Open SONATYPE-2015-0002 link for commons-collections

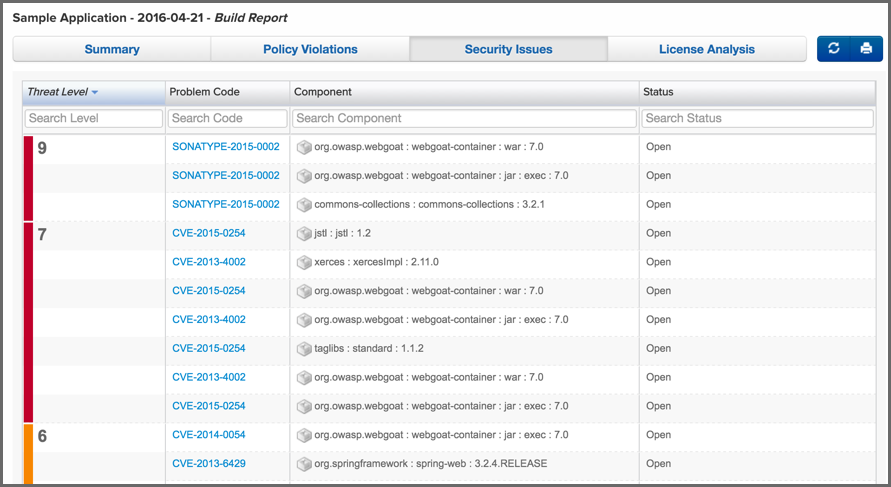pyautogui.click(x=226, y=204)
